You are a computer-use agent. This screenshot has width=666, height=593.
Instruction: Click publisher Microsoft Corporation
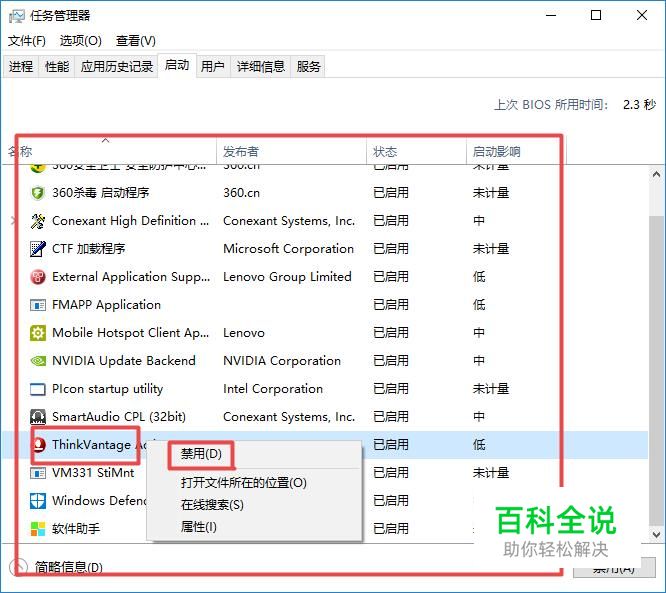pos(288,249)
